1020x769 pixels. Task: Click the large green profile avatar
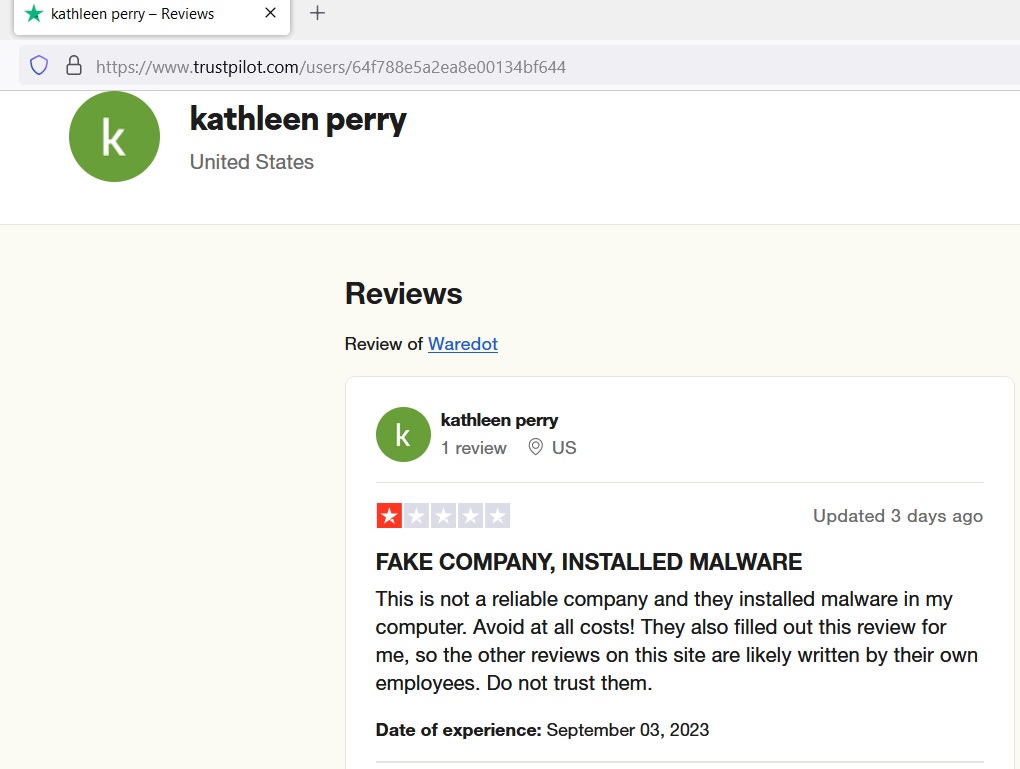(114, 137)
